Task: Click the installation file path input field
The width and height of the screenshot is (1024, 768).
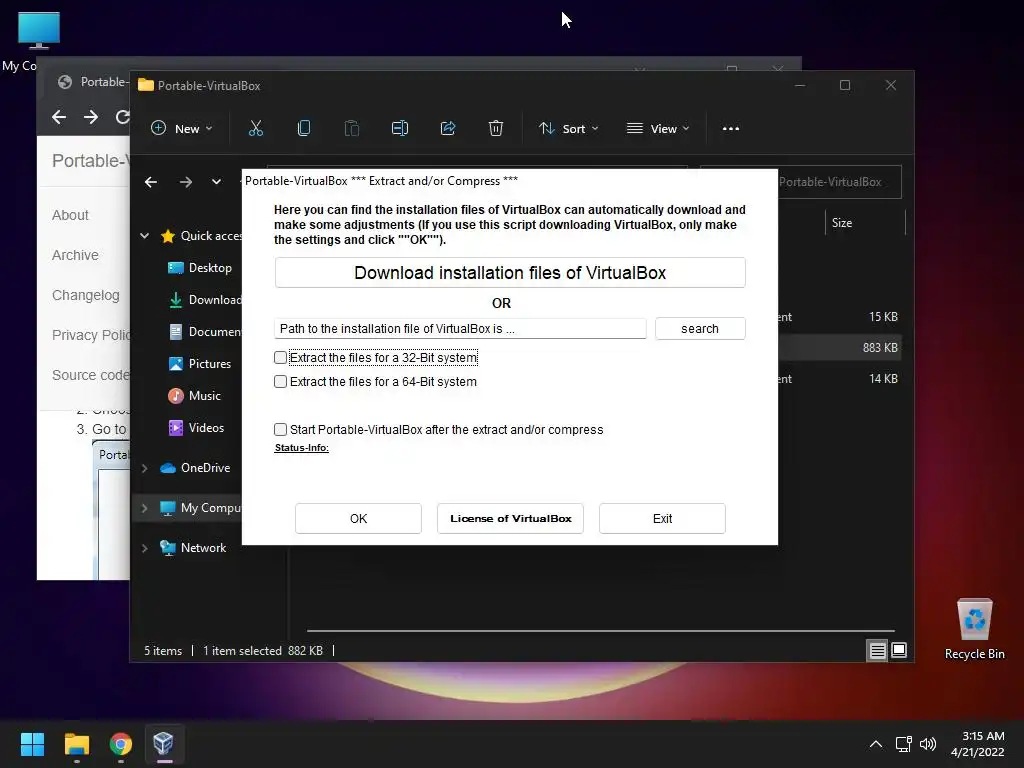Action: coord(460,328)
